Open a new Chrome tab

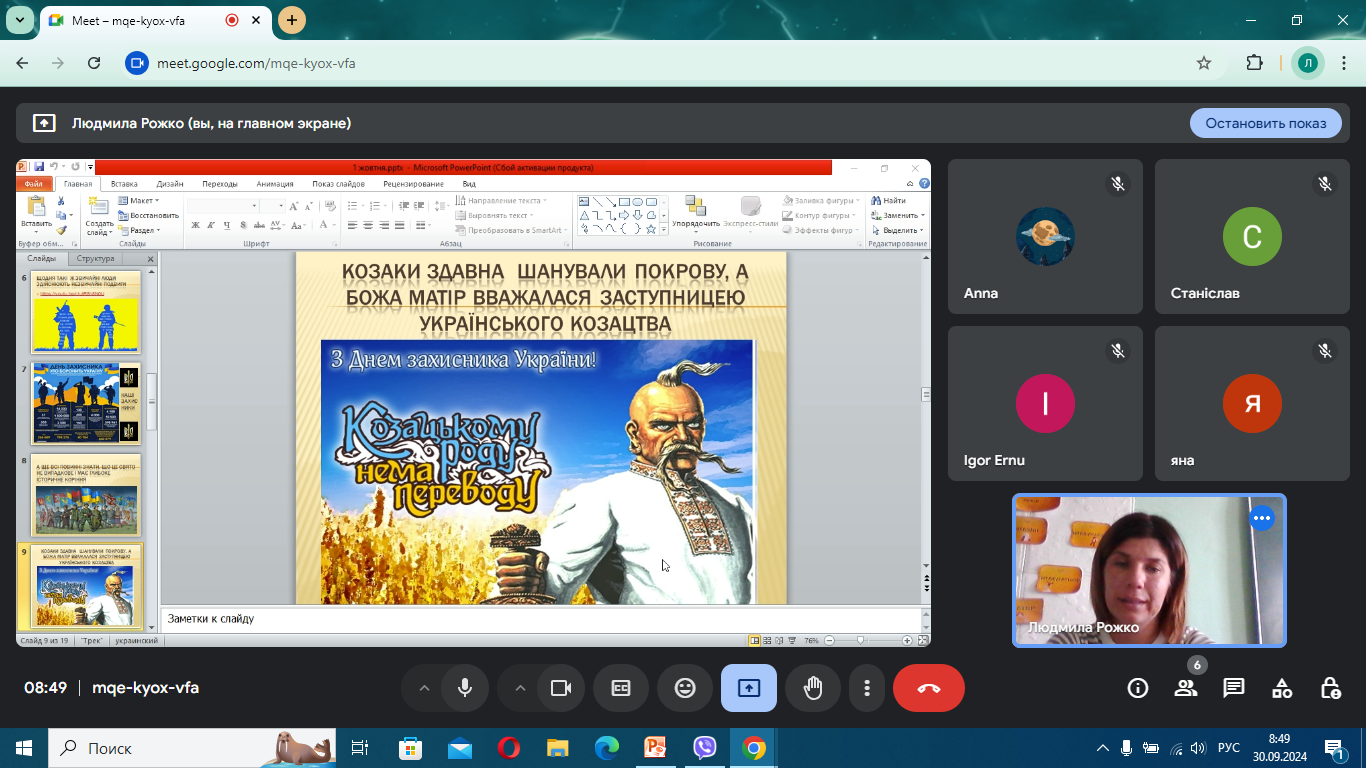coord(292,19)
